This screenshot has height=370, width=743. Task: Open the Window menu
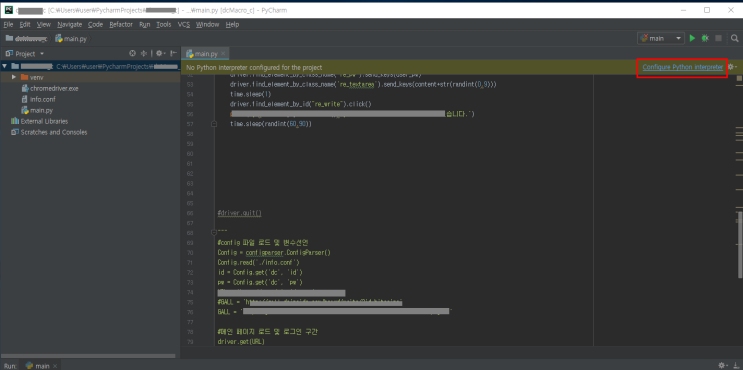208,24
